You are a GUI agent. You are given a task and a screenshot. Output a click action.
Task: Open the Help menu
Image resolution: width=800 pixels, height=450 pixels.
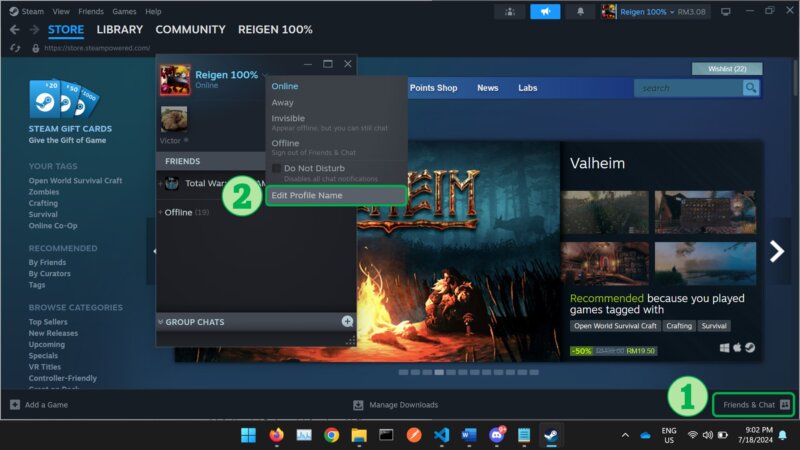(153, 11)
